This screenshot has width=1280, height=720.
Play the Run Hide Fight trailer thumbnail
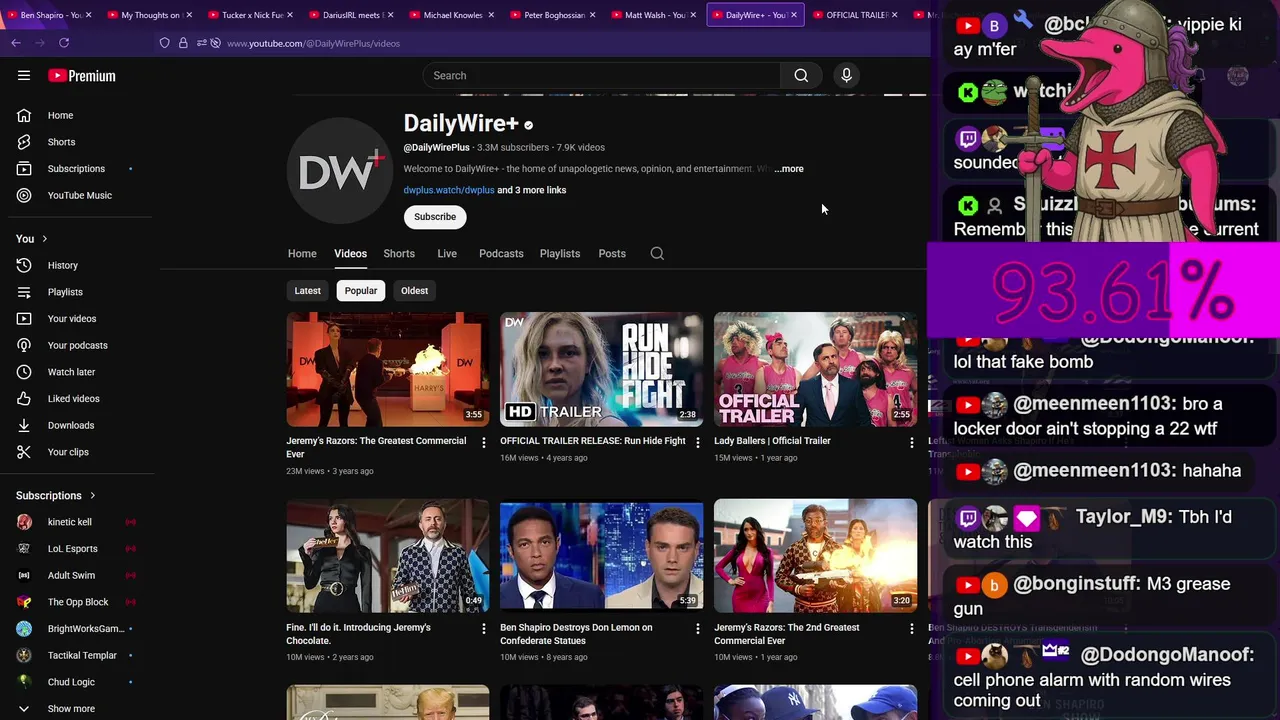[x=602, y=370]
